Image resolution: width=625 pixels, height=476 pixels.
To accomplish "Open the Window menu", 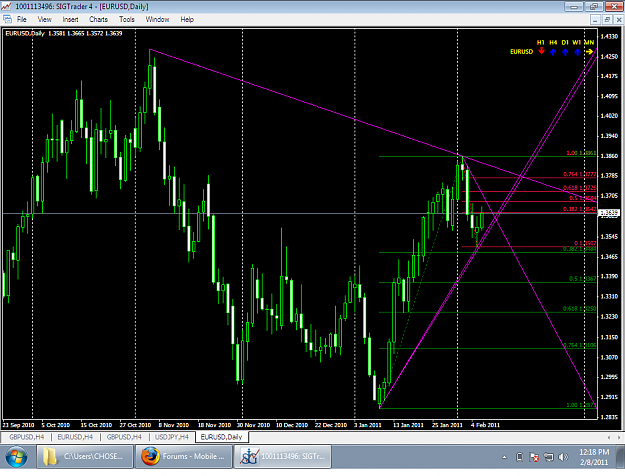I will (157, 19).
